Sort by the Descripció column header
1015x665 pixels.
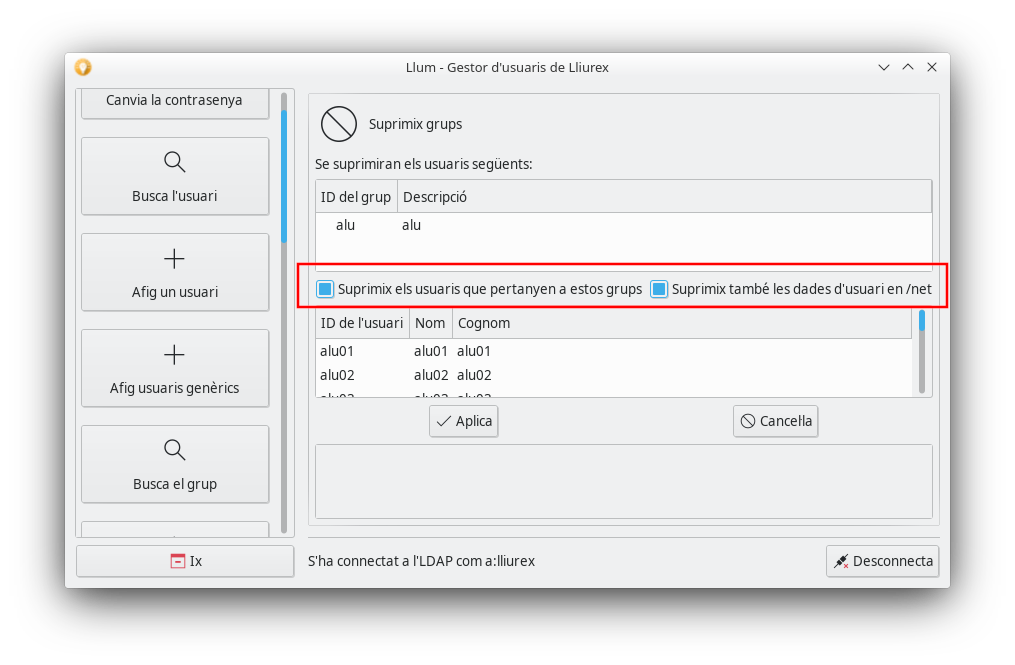pyautogui.click(x=435, y=197)
